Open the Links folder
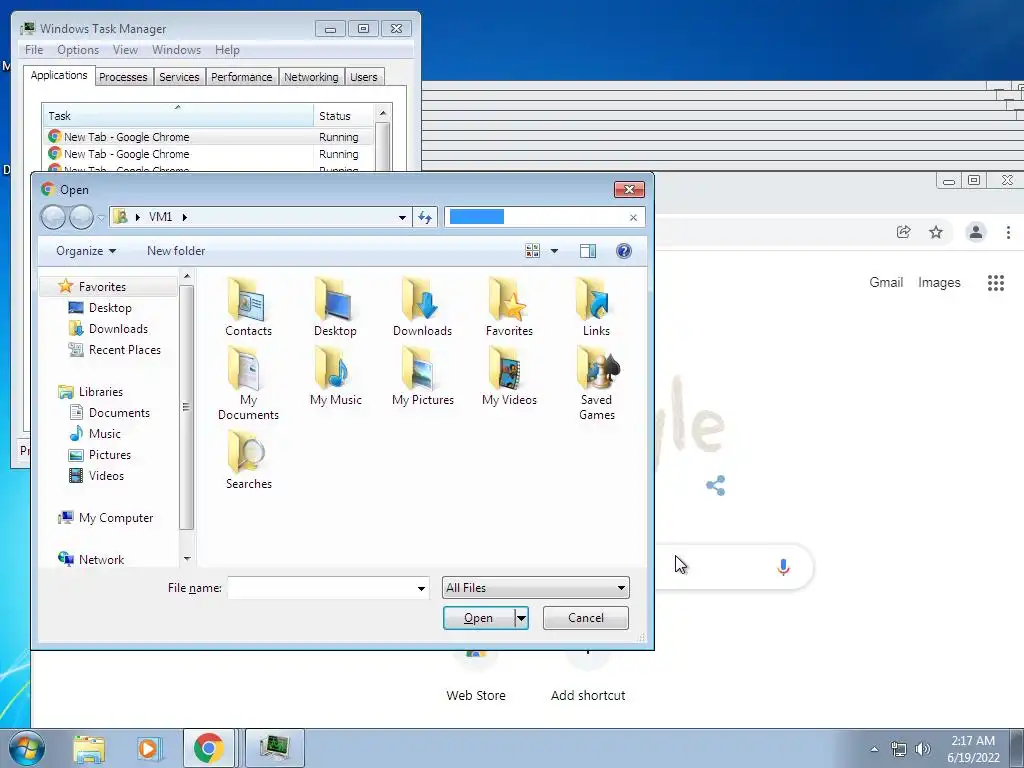The height and width of the screenshot is (768, 1024). (x=596, y=307)
